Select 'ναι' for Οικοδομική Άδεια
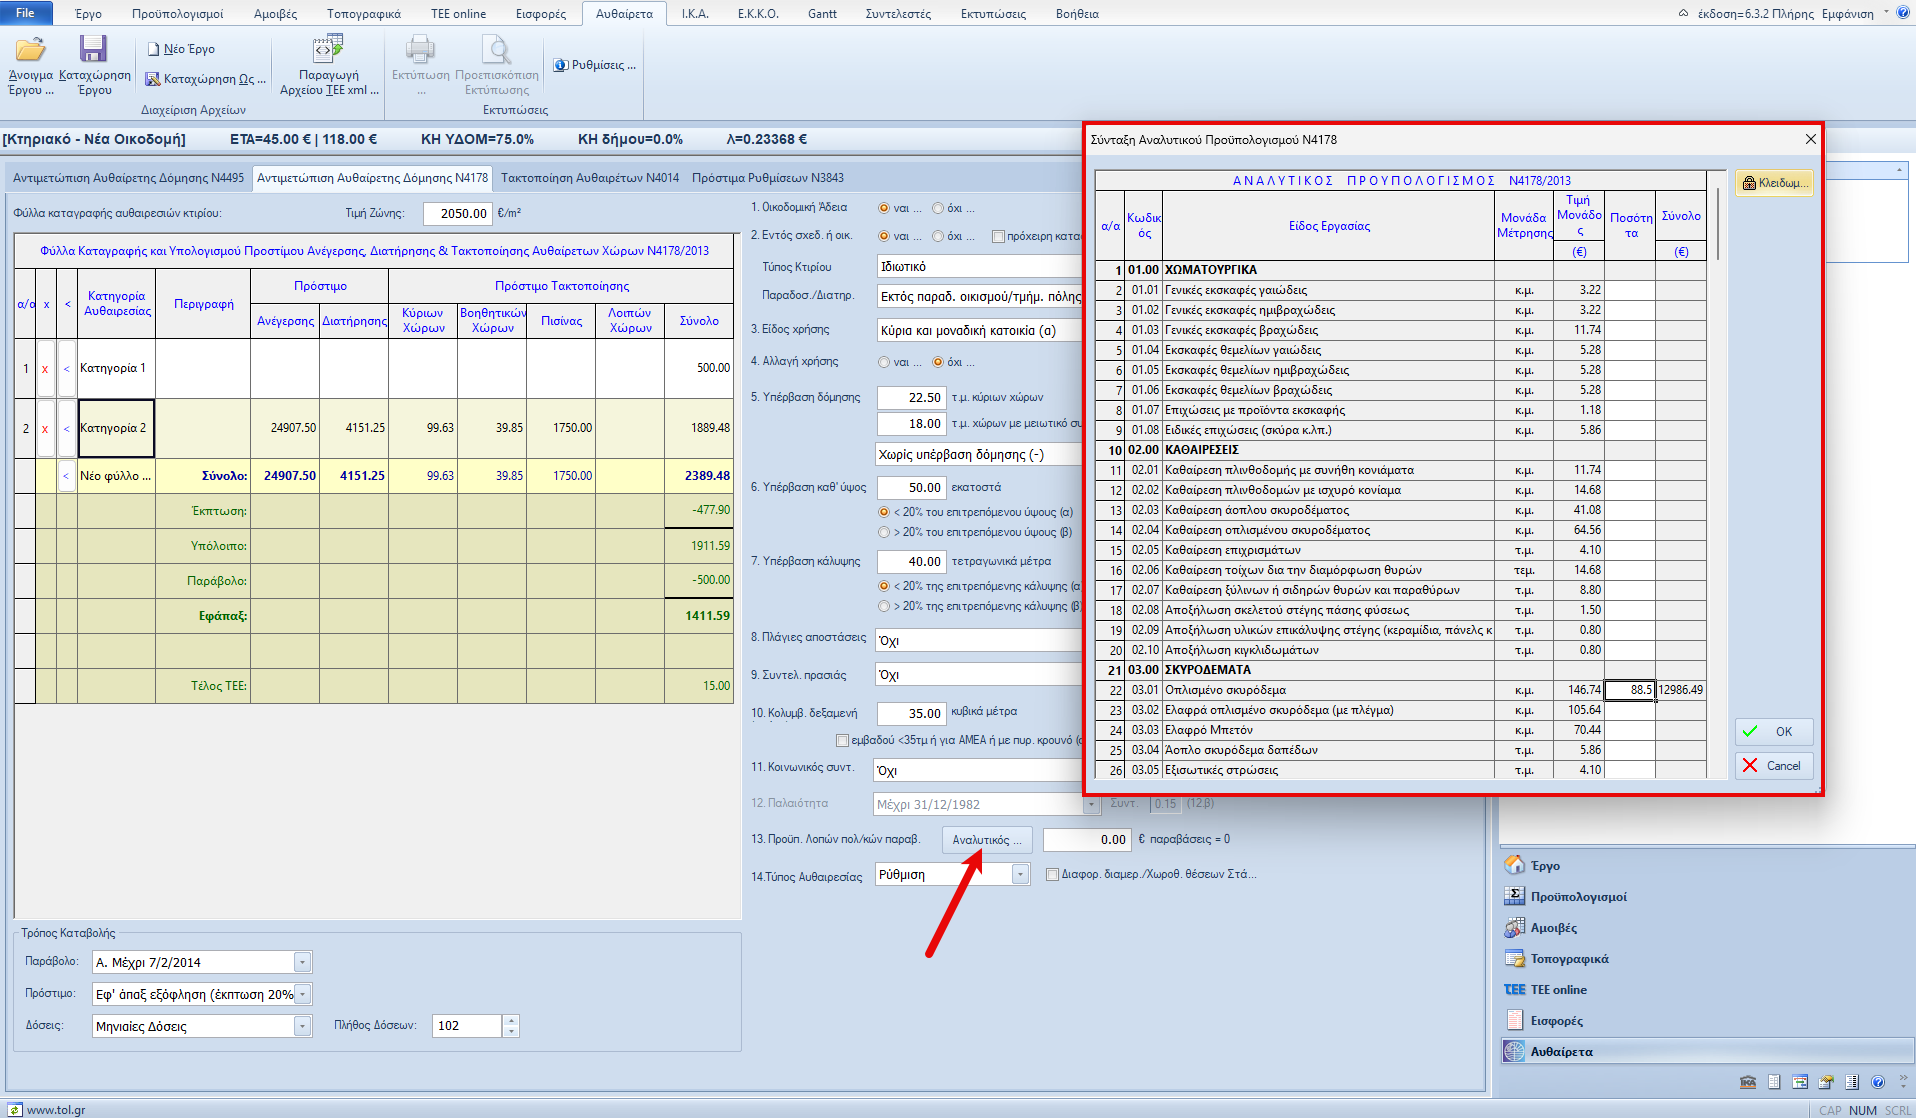The image size is (1916, 1118). (x=884, y=208)
